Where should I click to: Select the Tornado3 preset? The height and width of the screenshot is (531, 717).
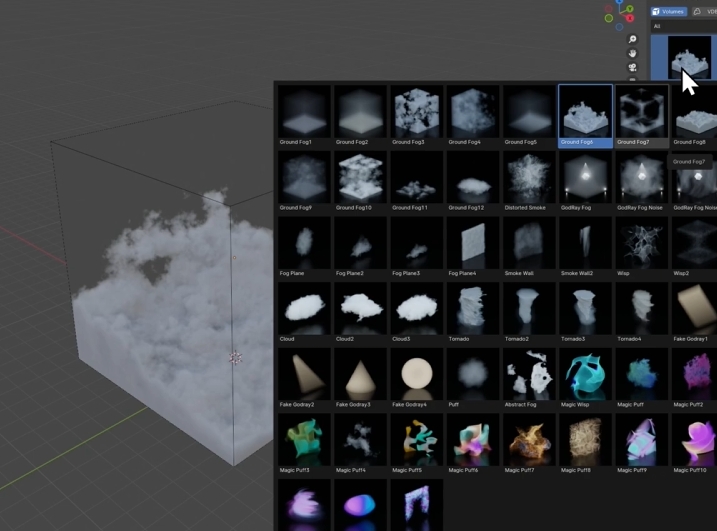pyautogui.click(x=585, y=312)
